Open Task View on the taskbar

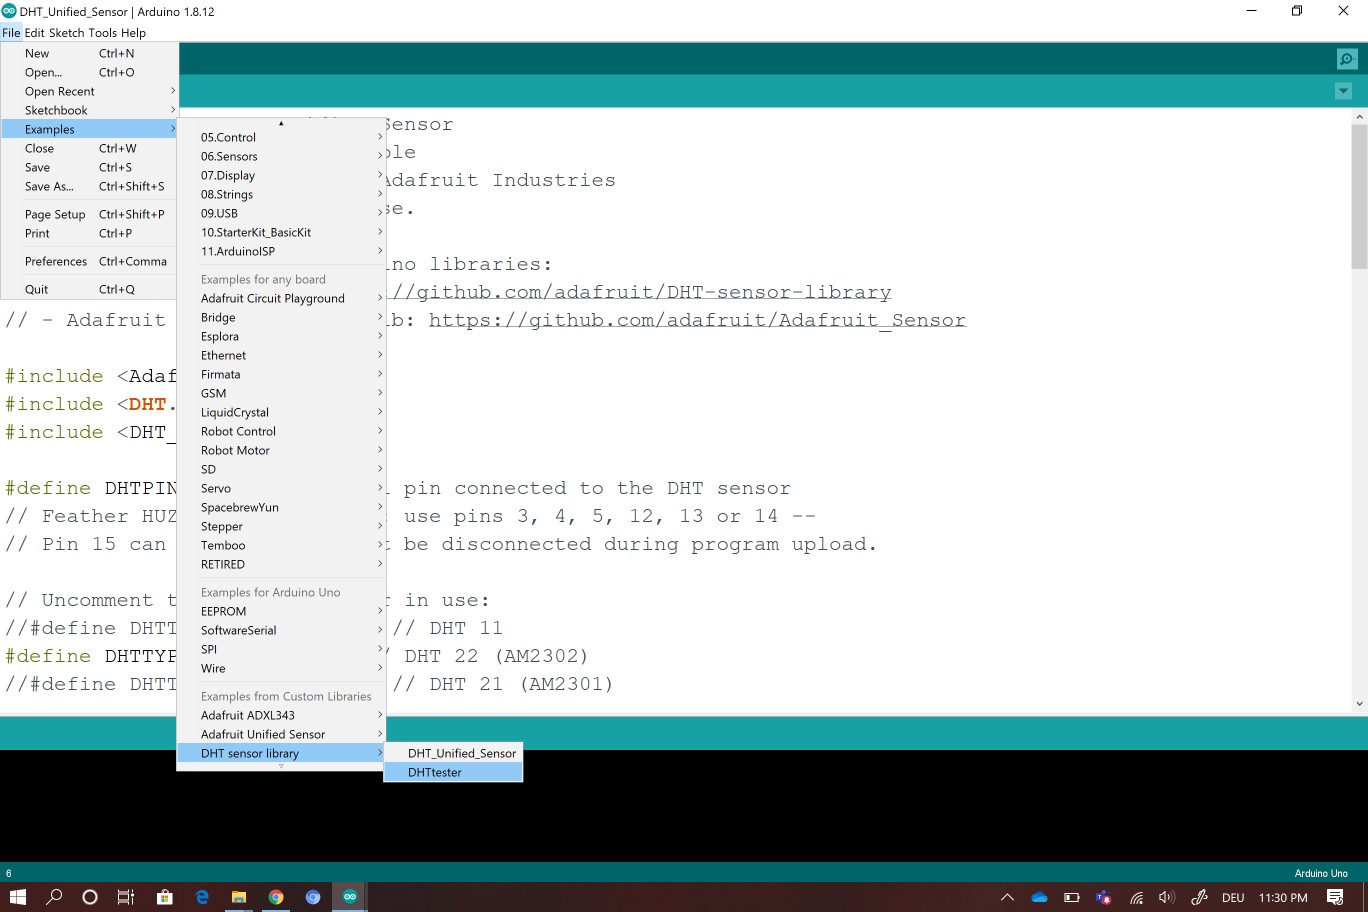pyautogui.click(x=126, y=897)
